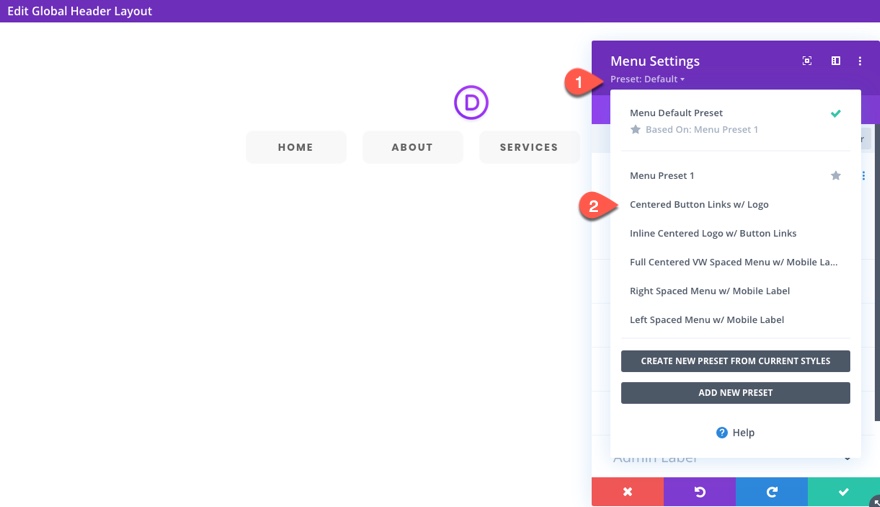Toggle the snap modal sidebar icon
This screenshot has height=507, width=880.
coord(835,61)
